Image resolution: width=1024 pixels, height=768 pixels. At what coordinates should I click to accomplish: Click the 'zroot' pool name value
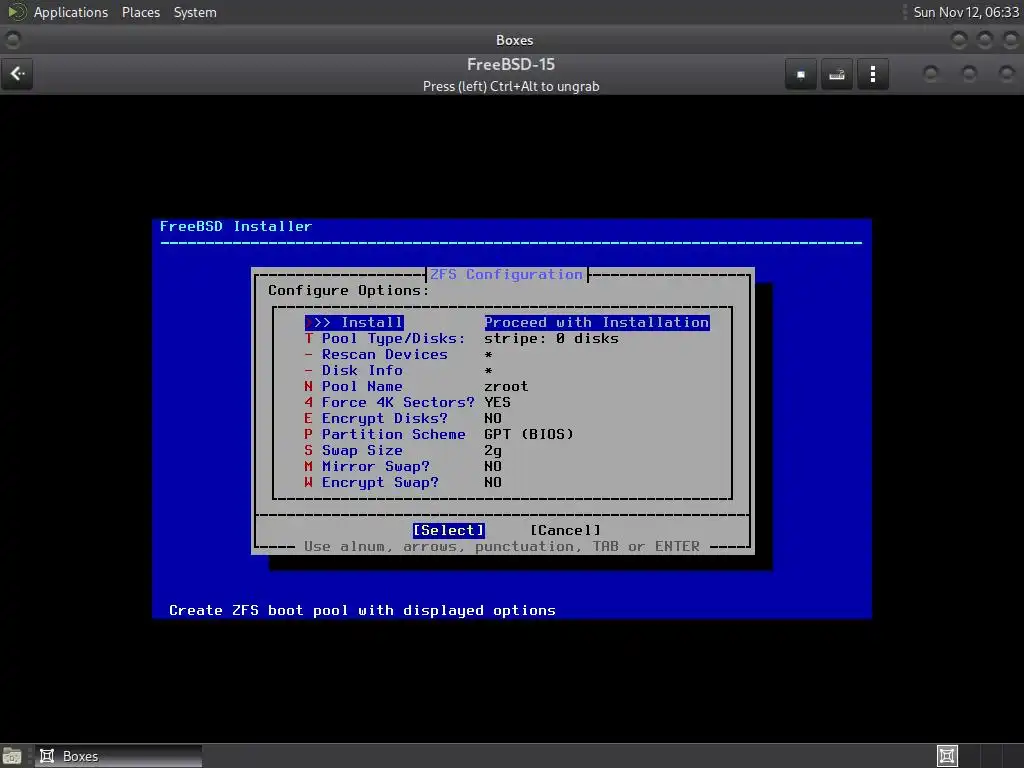tap(506, 387)
